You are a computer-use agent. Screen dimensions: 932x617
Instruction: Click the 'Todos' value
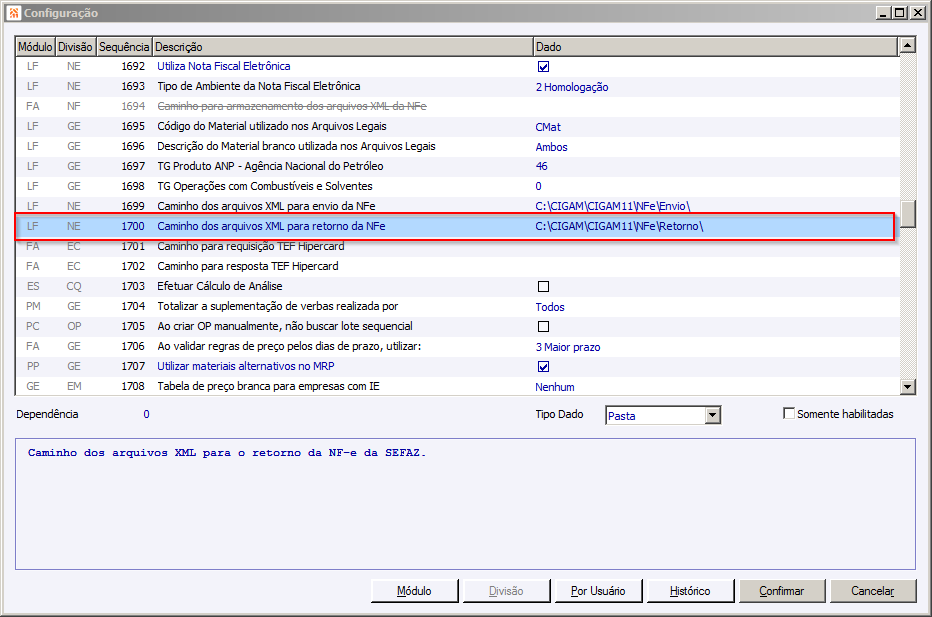[x=550, y=307]
